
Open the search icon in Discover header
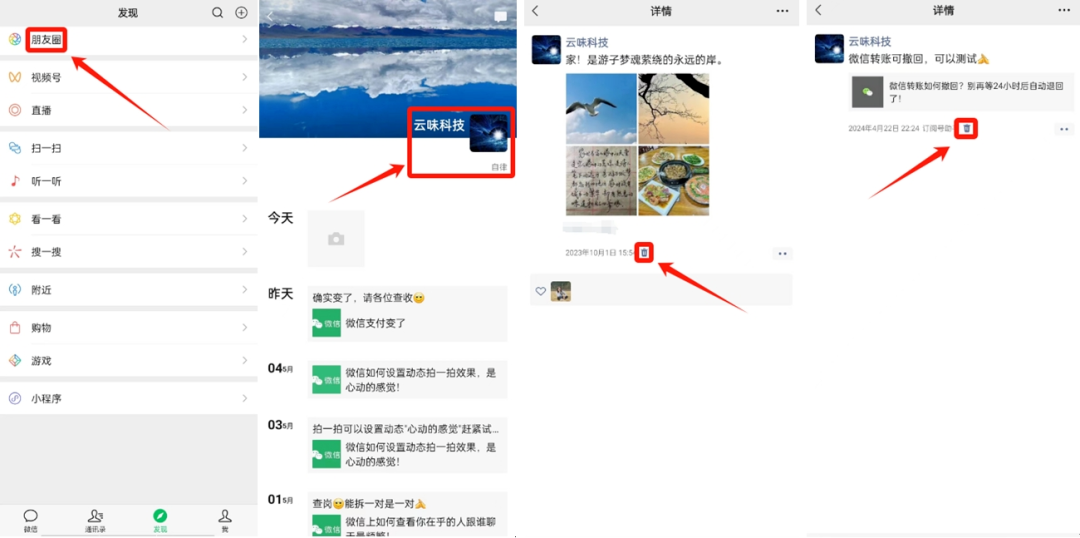click(218, 12)
